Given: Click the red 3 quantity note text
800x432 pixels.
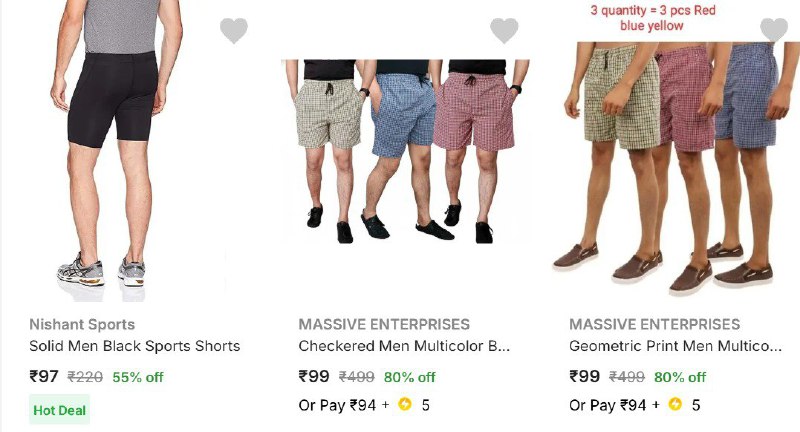Looking at the screenshot, I should [653, 18].
